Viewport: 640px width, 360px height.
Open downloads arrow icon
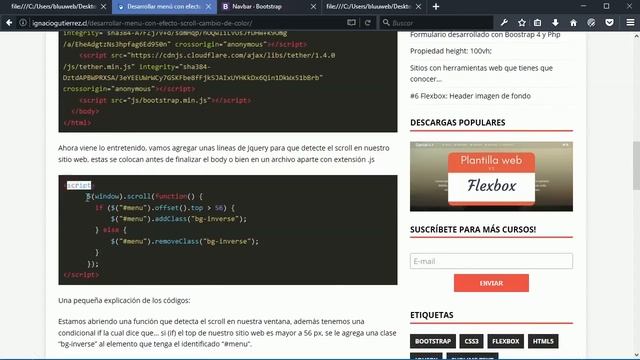pyautogui.click(x=556, y=23)
